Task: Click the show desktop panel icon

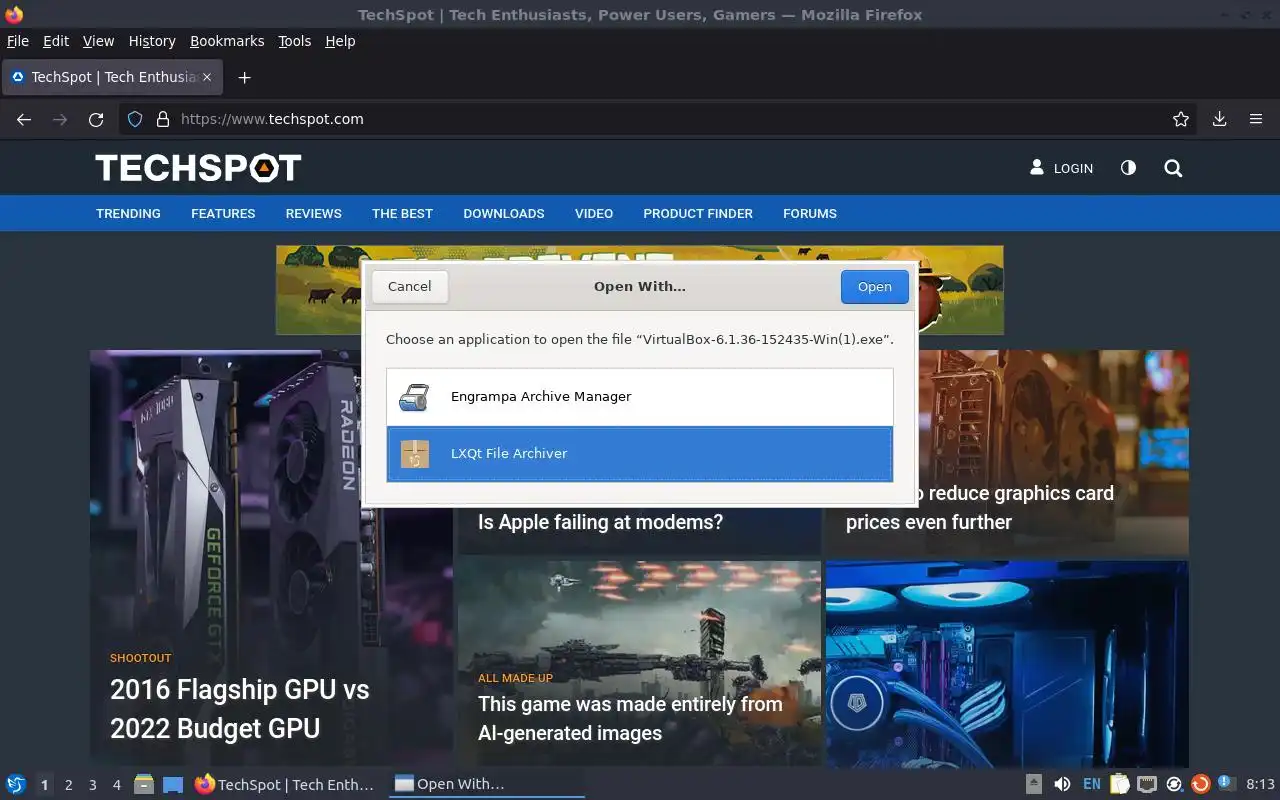Action: pos(173,784)
